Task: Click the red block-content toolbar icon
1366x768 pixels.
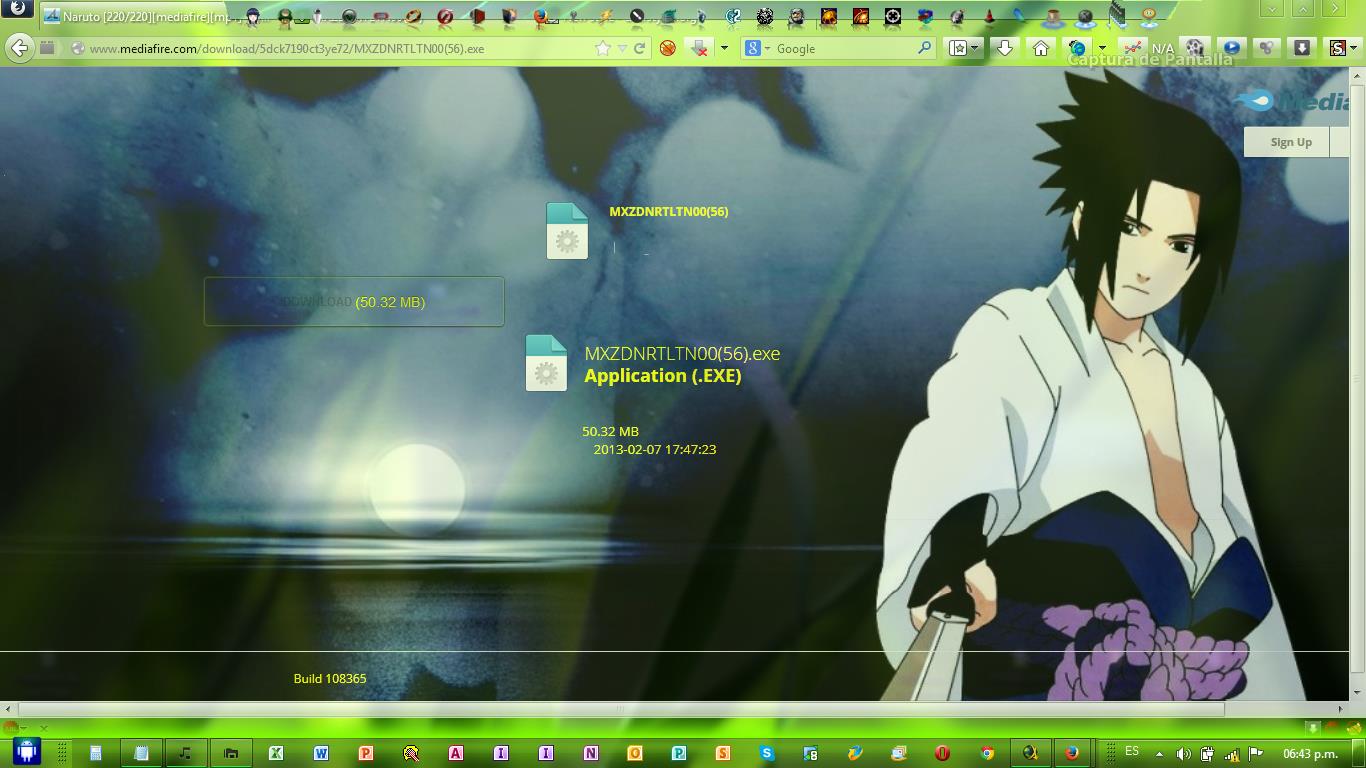Action: (667, 47)
